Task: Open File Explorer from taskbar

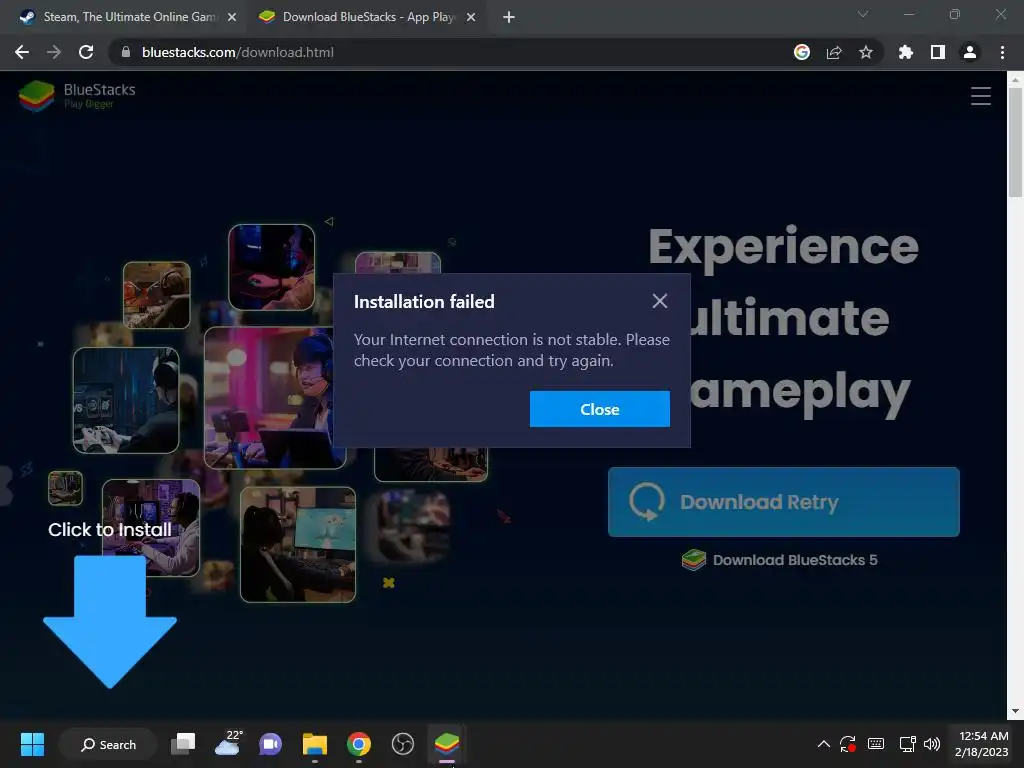Action: tap(315, 744)
